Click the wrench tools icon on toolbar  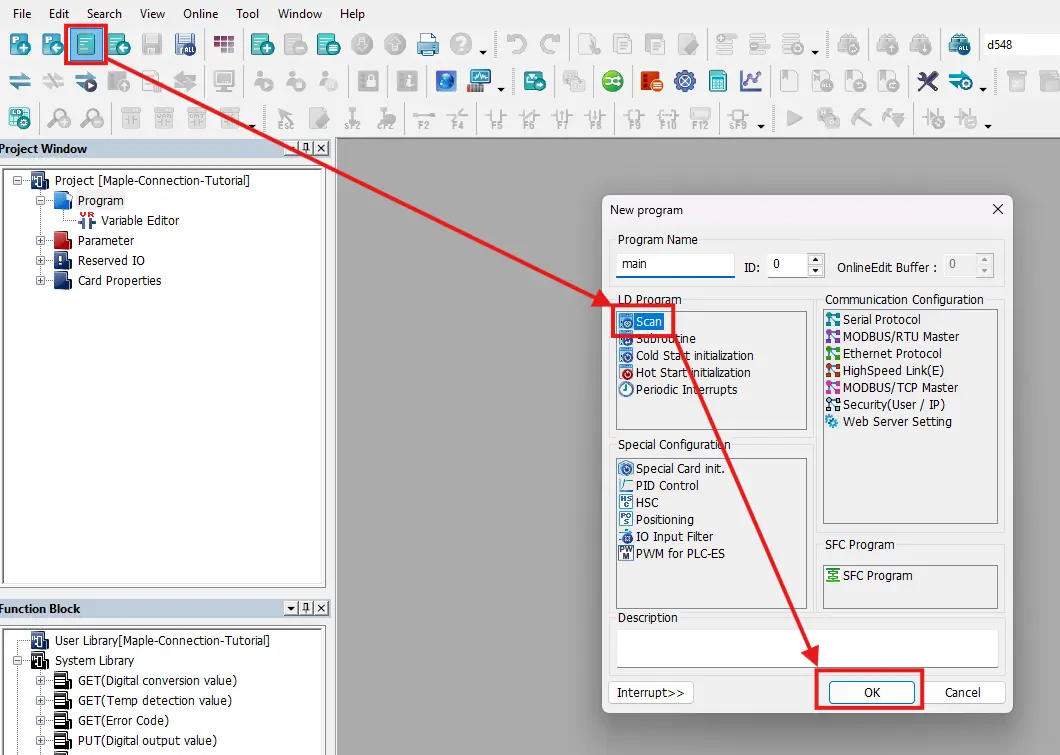(x=926, y=82)
